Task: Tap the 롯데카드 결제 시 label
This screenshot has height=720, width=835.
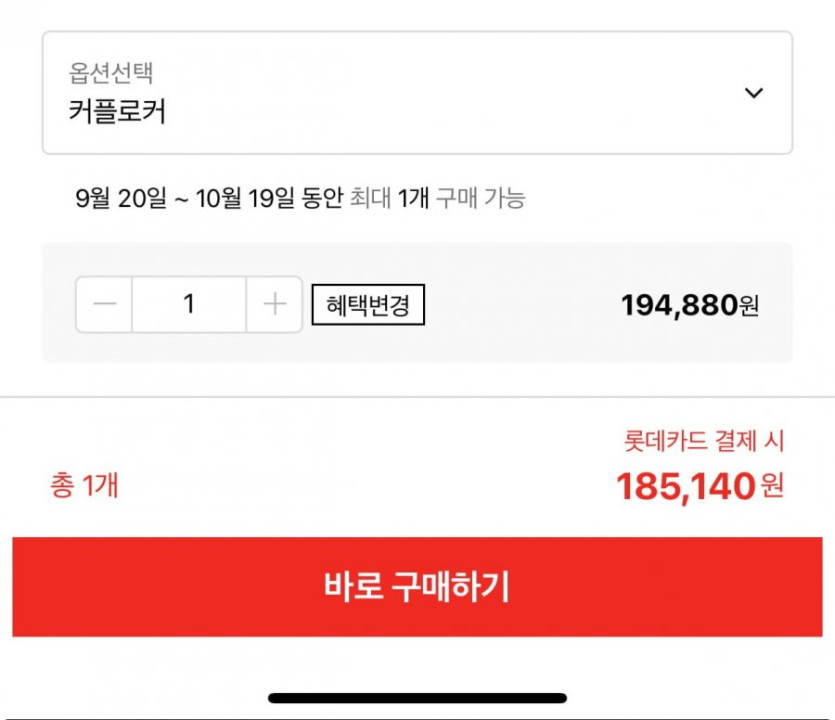Action: (x=704, y=441)
